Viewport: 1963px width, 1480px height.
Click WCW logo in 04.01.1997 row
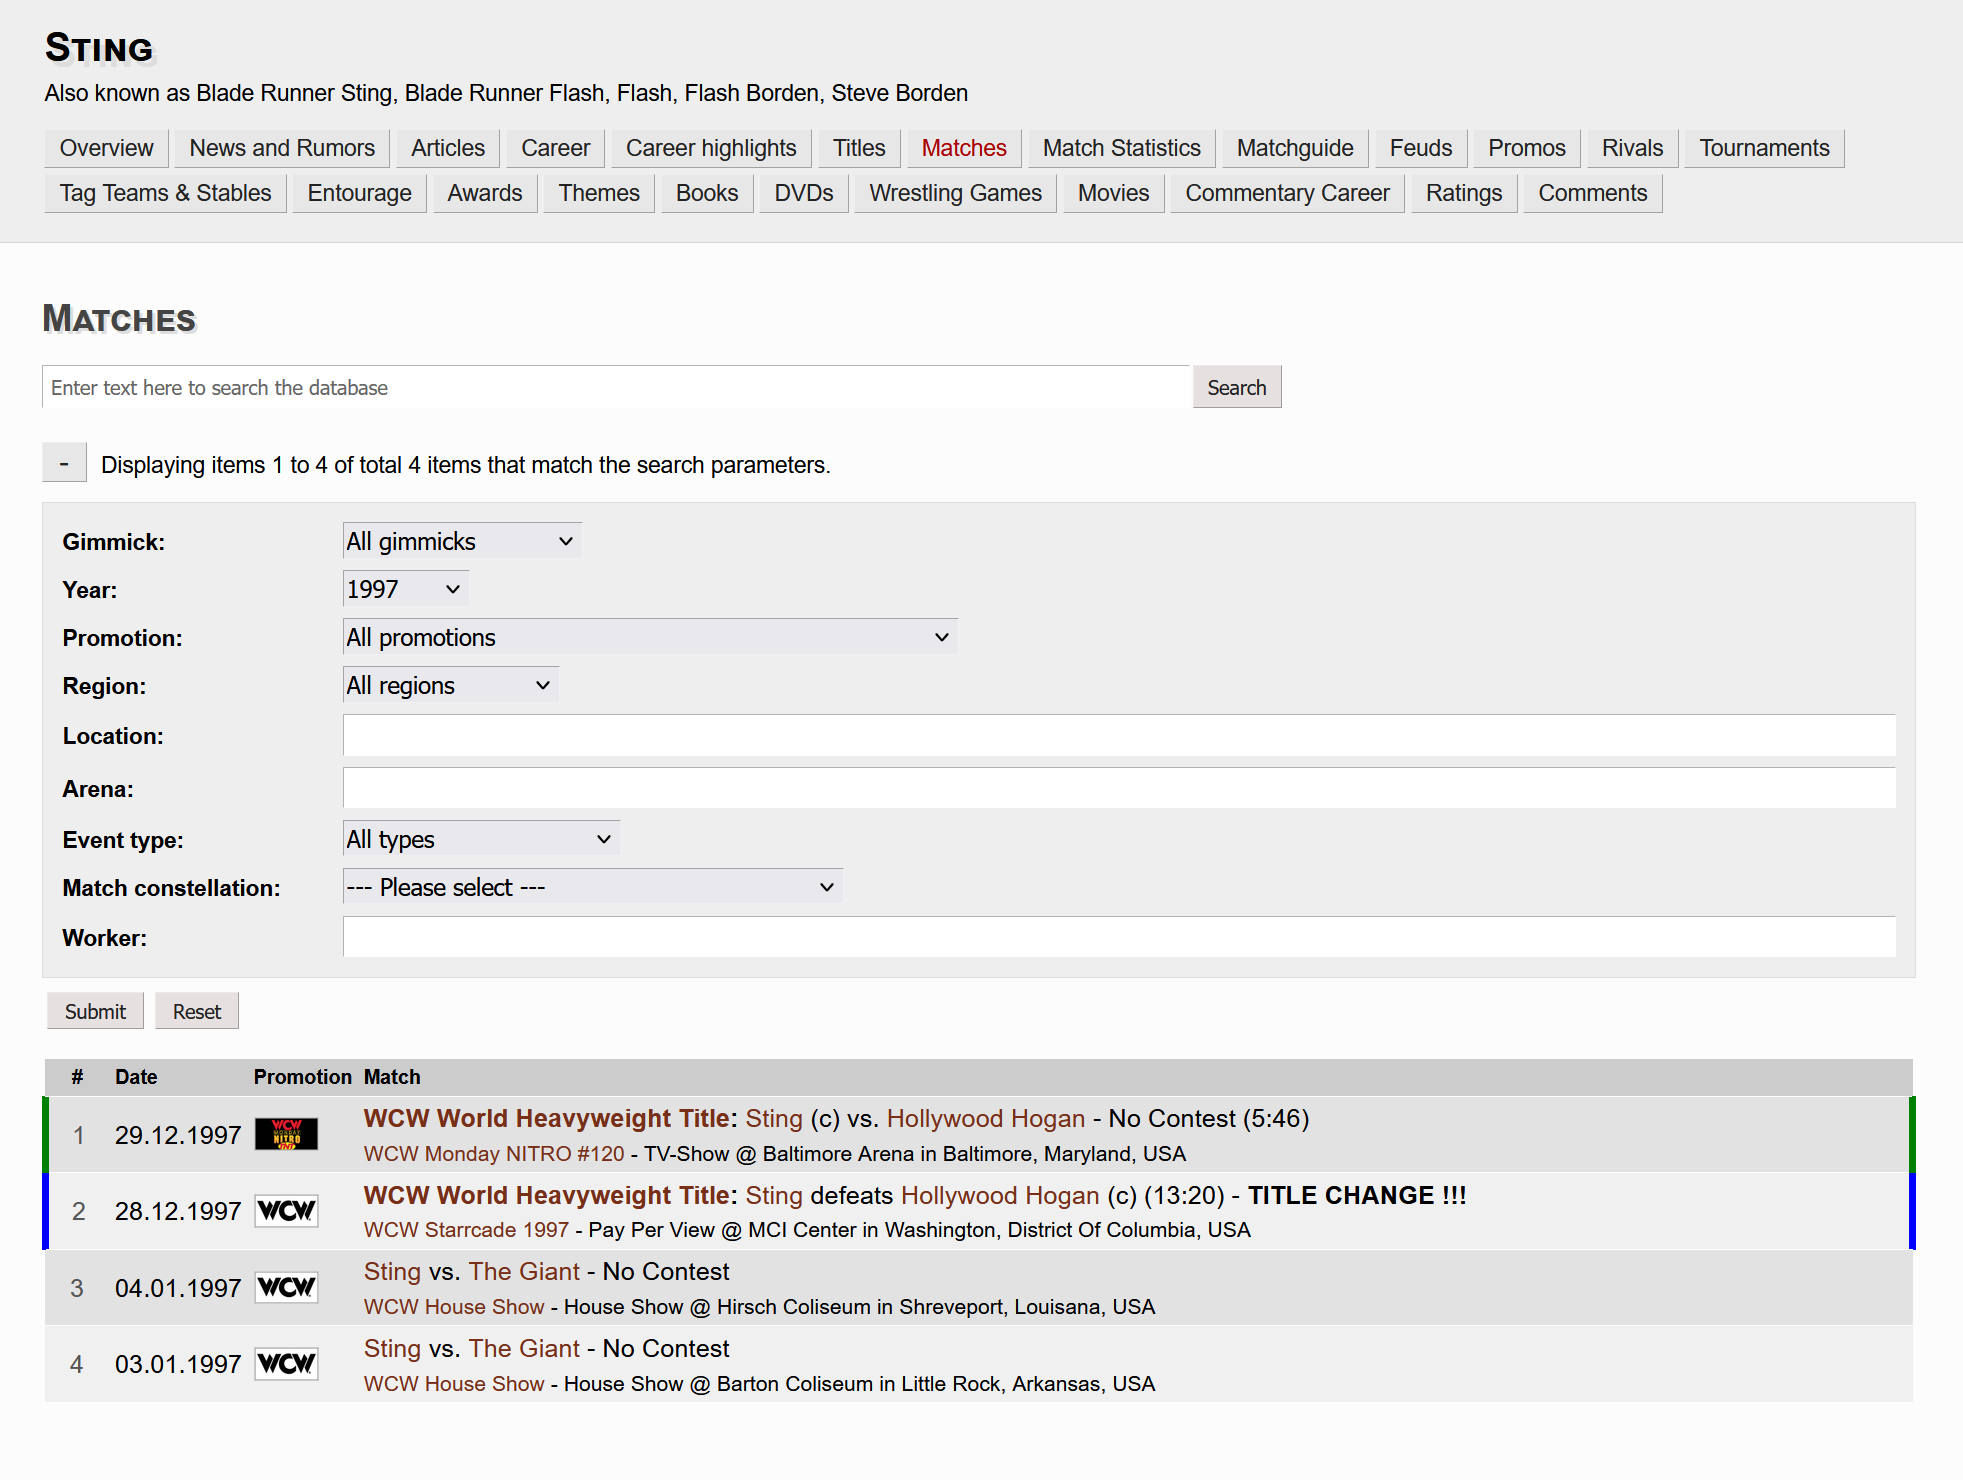coord(286,1288)
